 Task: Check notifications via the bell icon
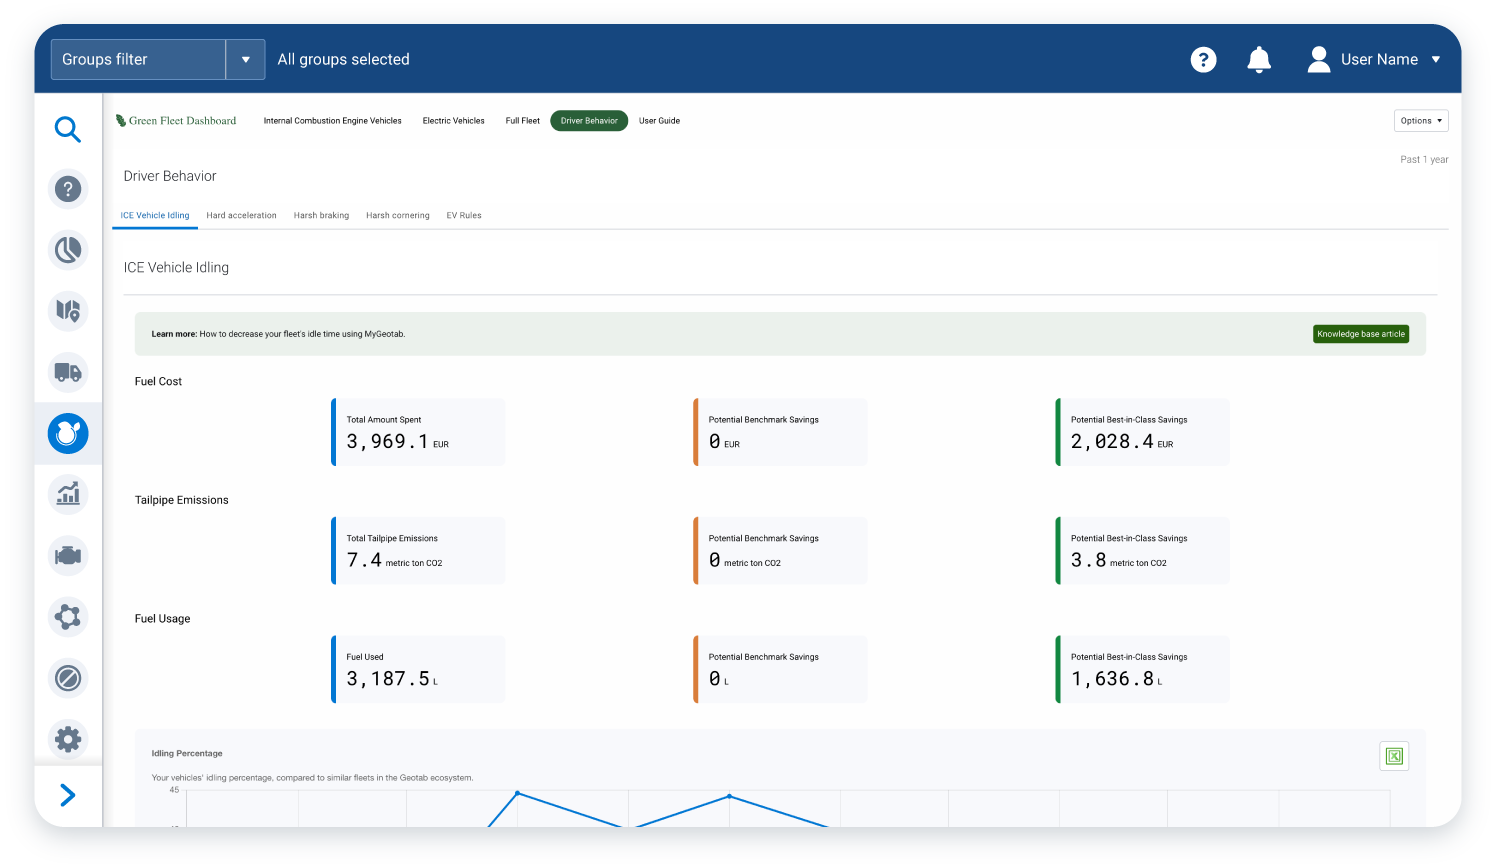1259,59
